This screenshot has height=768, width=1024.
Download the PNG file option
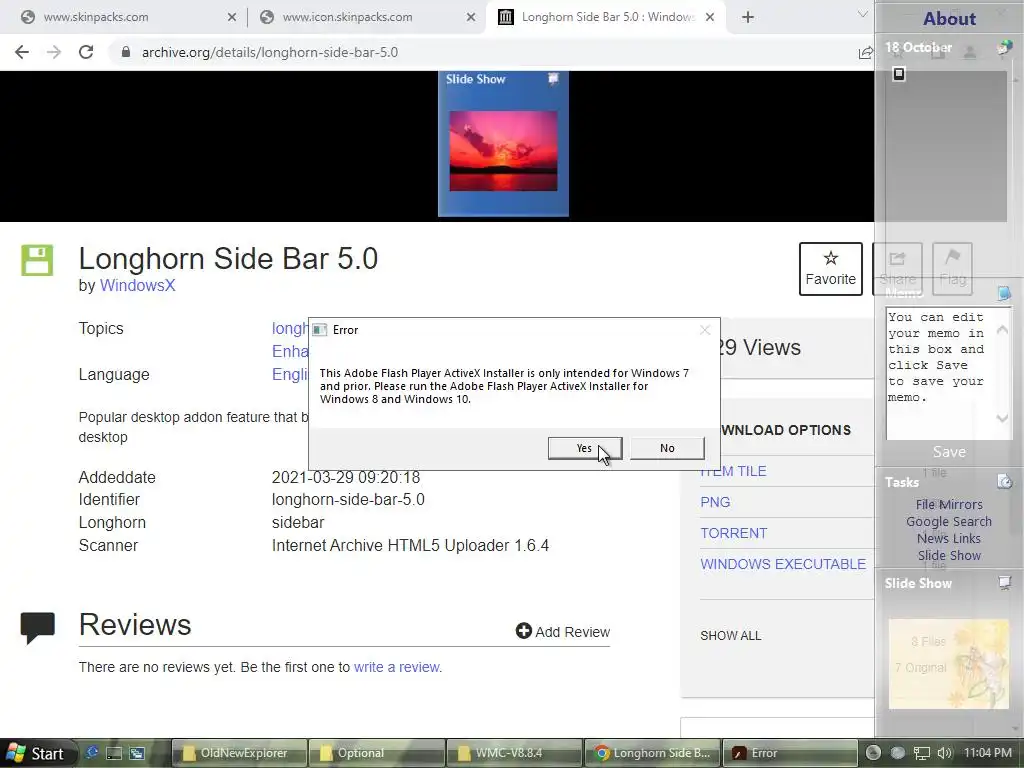point(715,502)
